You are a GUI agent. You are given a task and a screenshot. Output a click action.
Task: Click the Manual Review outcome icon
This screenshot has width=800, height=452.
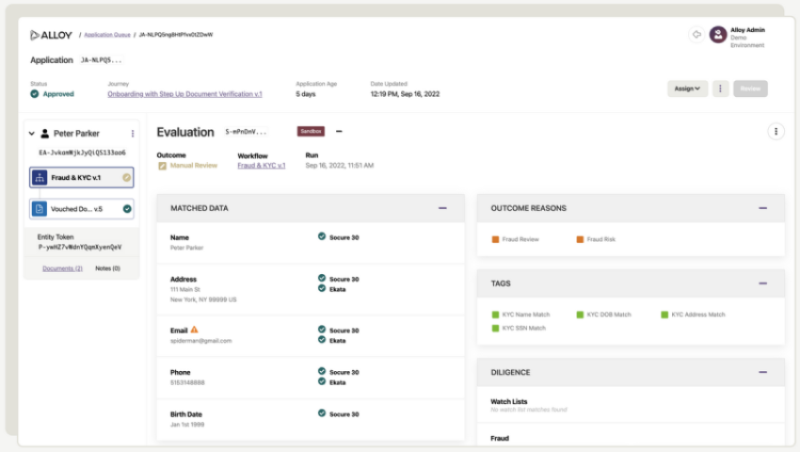[x=162, y=166]
